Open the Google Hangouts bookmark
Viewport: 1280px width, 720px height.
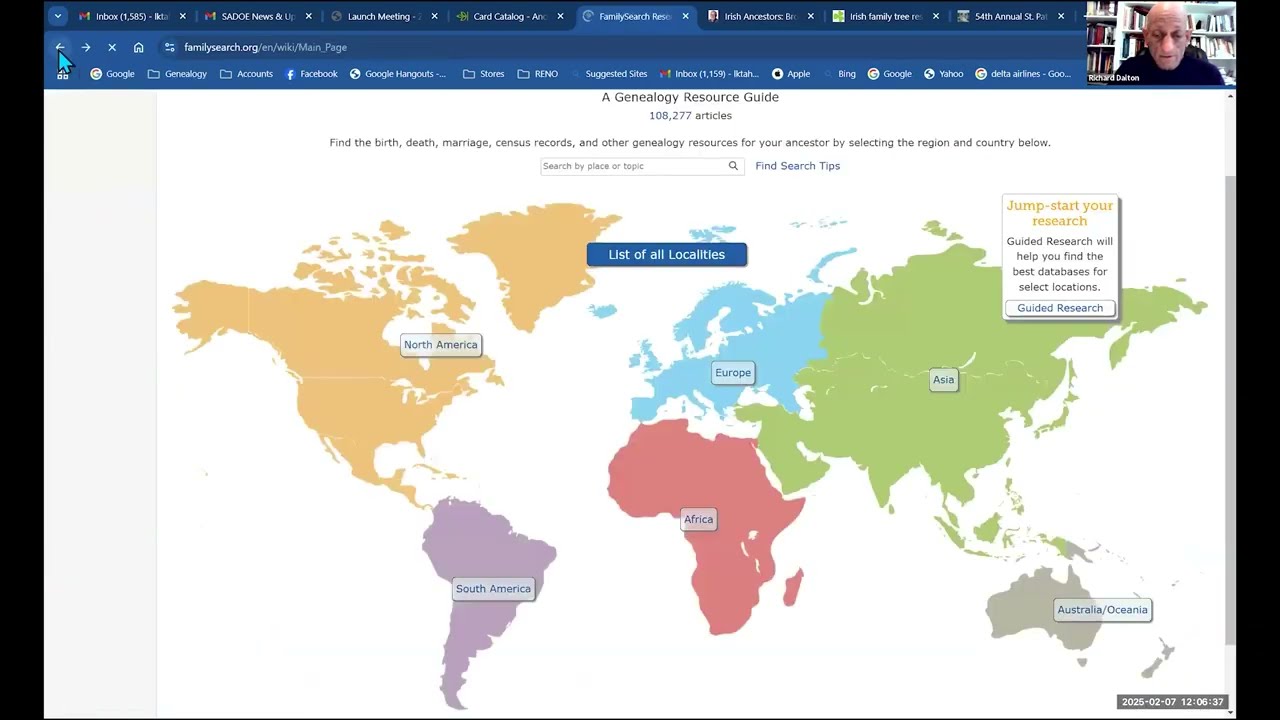tap(398, 74)
